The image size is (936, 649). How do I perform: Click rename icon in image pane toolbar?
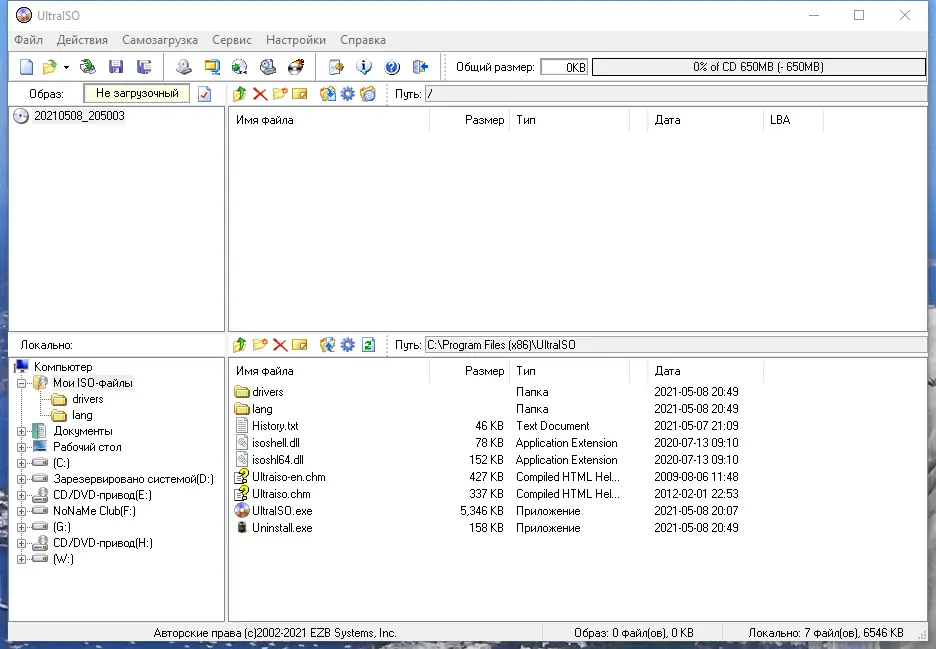300,94
